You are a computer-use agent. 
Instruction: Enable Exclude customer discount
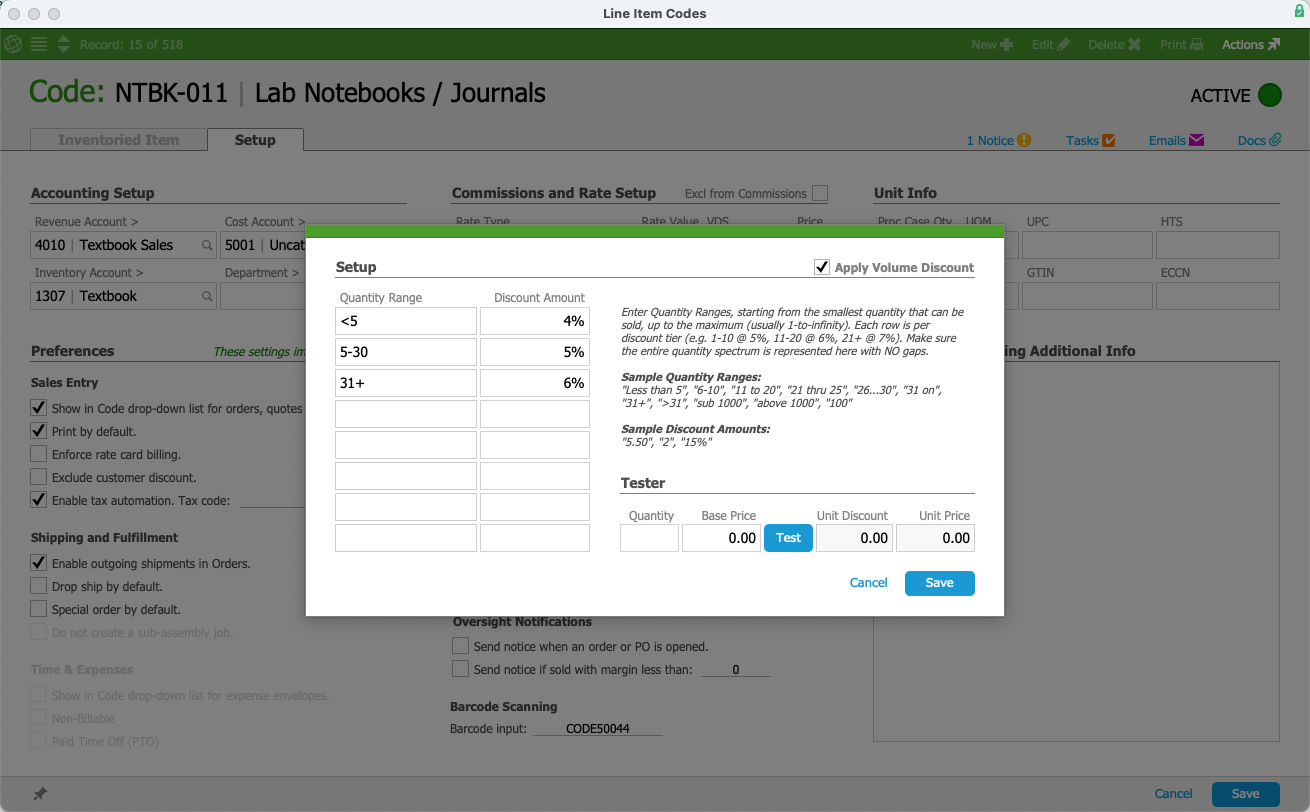[x=39, y=477]
